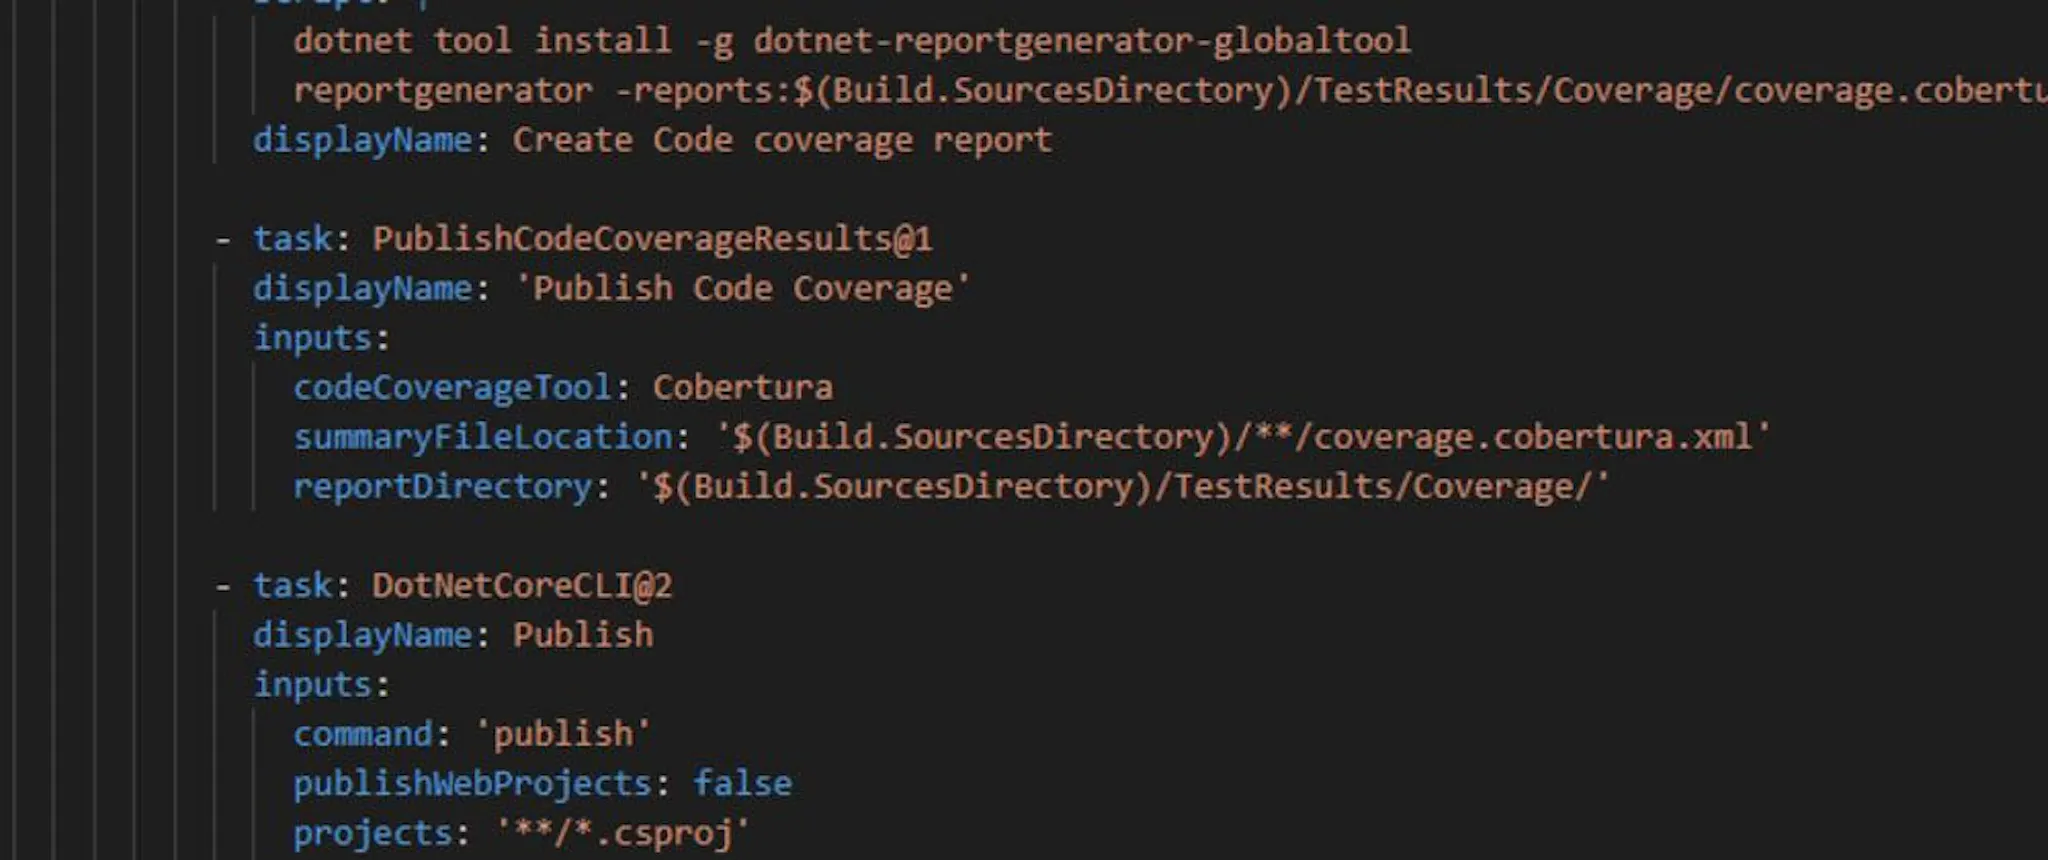Click the coverage.cobertura.xml summary path value

pyautogui.click(x=1242, y=437)
